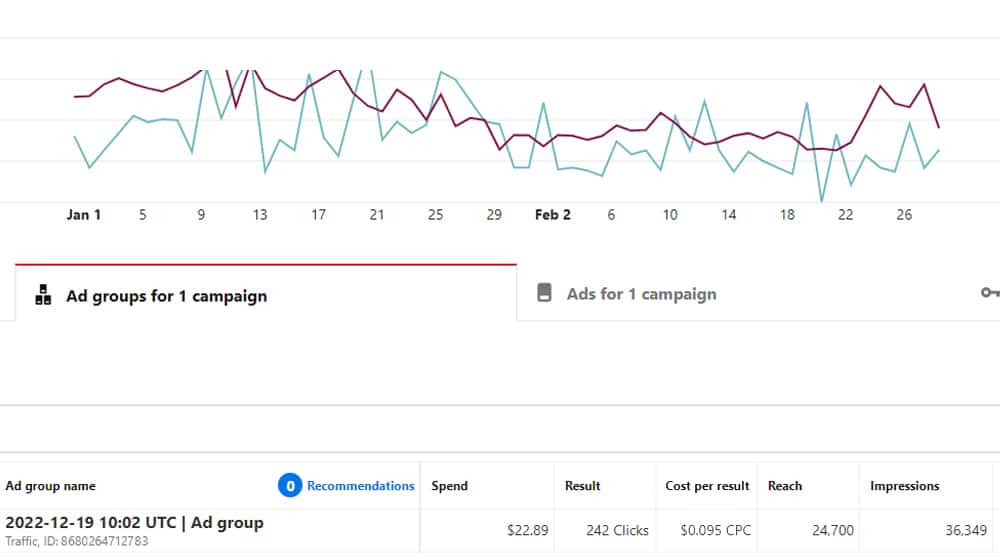
Task: Click the $22.89 spend value
Action: (527, 530)
